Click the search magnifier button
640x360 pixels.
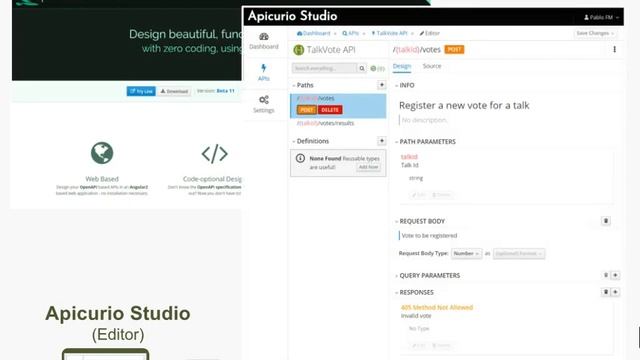[362, 68]
